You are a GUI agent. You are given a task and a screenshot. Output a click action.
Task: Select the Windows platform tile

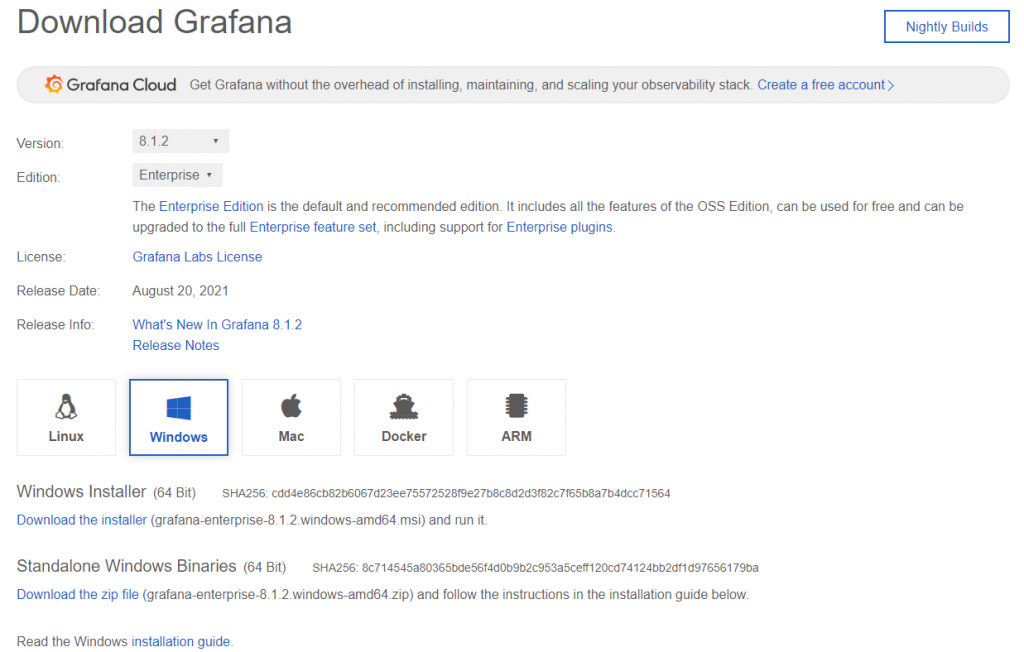pos(179,417)
